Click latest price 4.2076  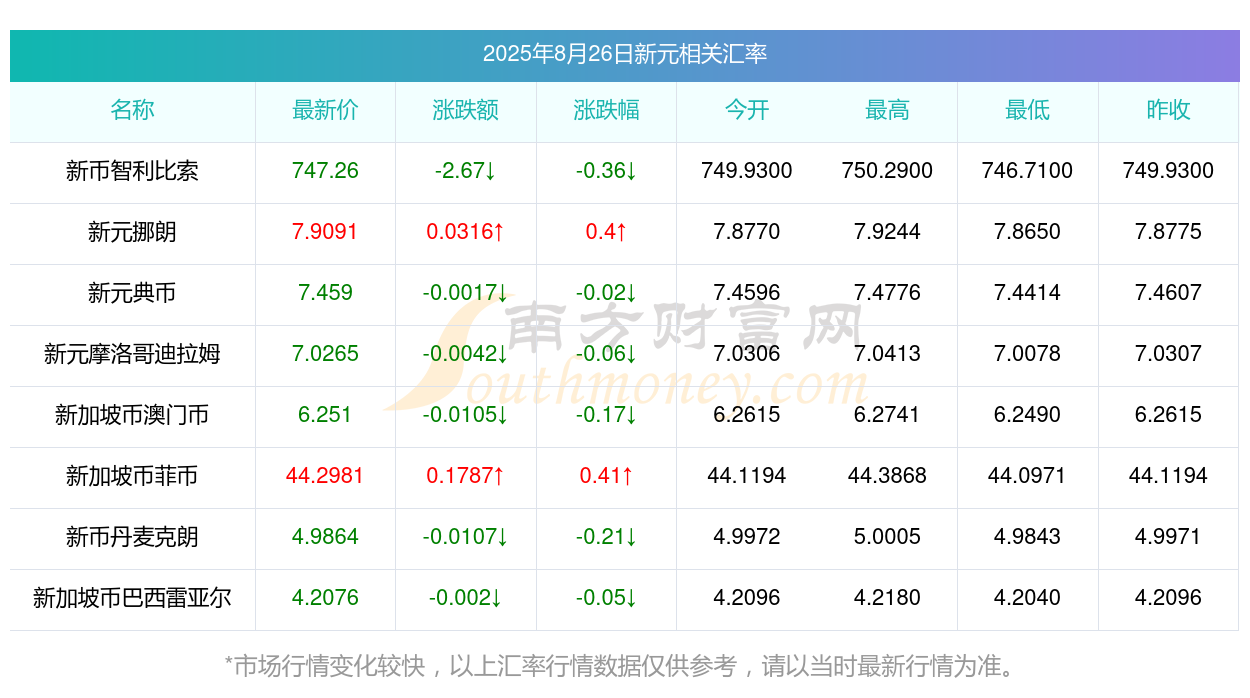[x=325, y=598]
